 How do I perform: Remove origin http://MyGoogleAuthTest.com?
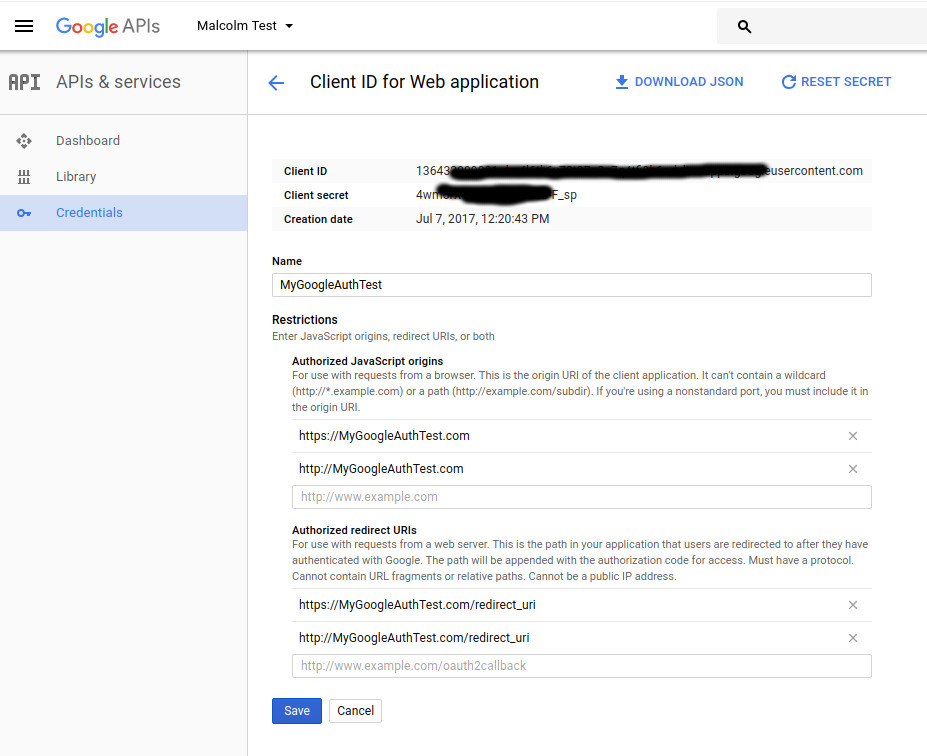coord(853,469)
